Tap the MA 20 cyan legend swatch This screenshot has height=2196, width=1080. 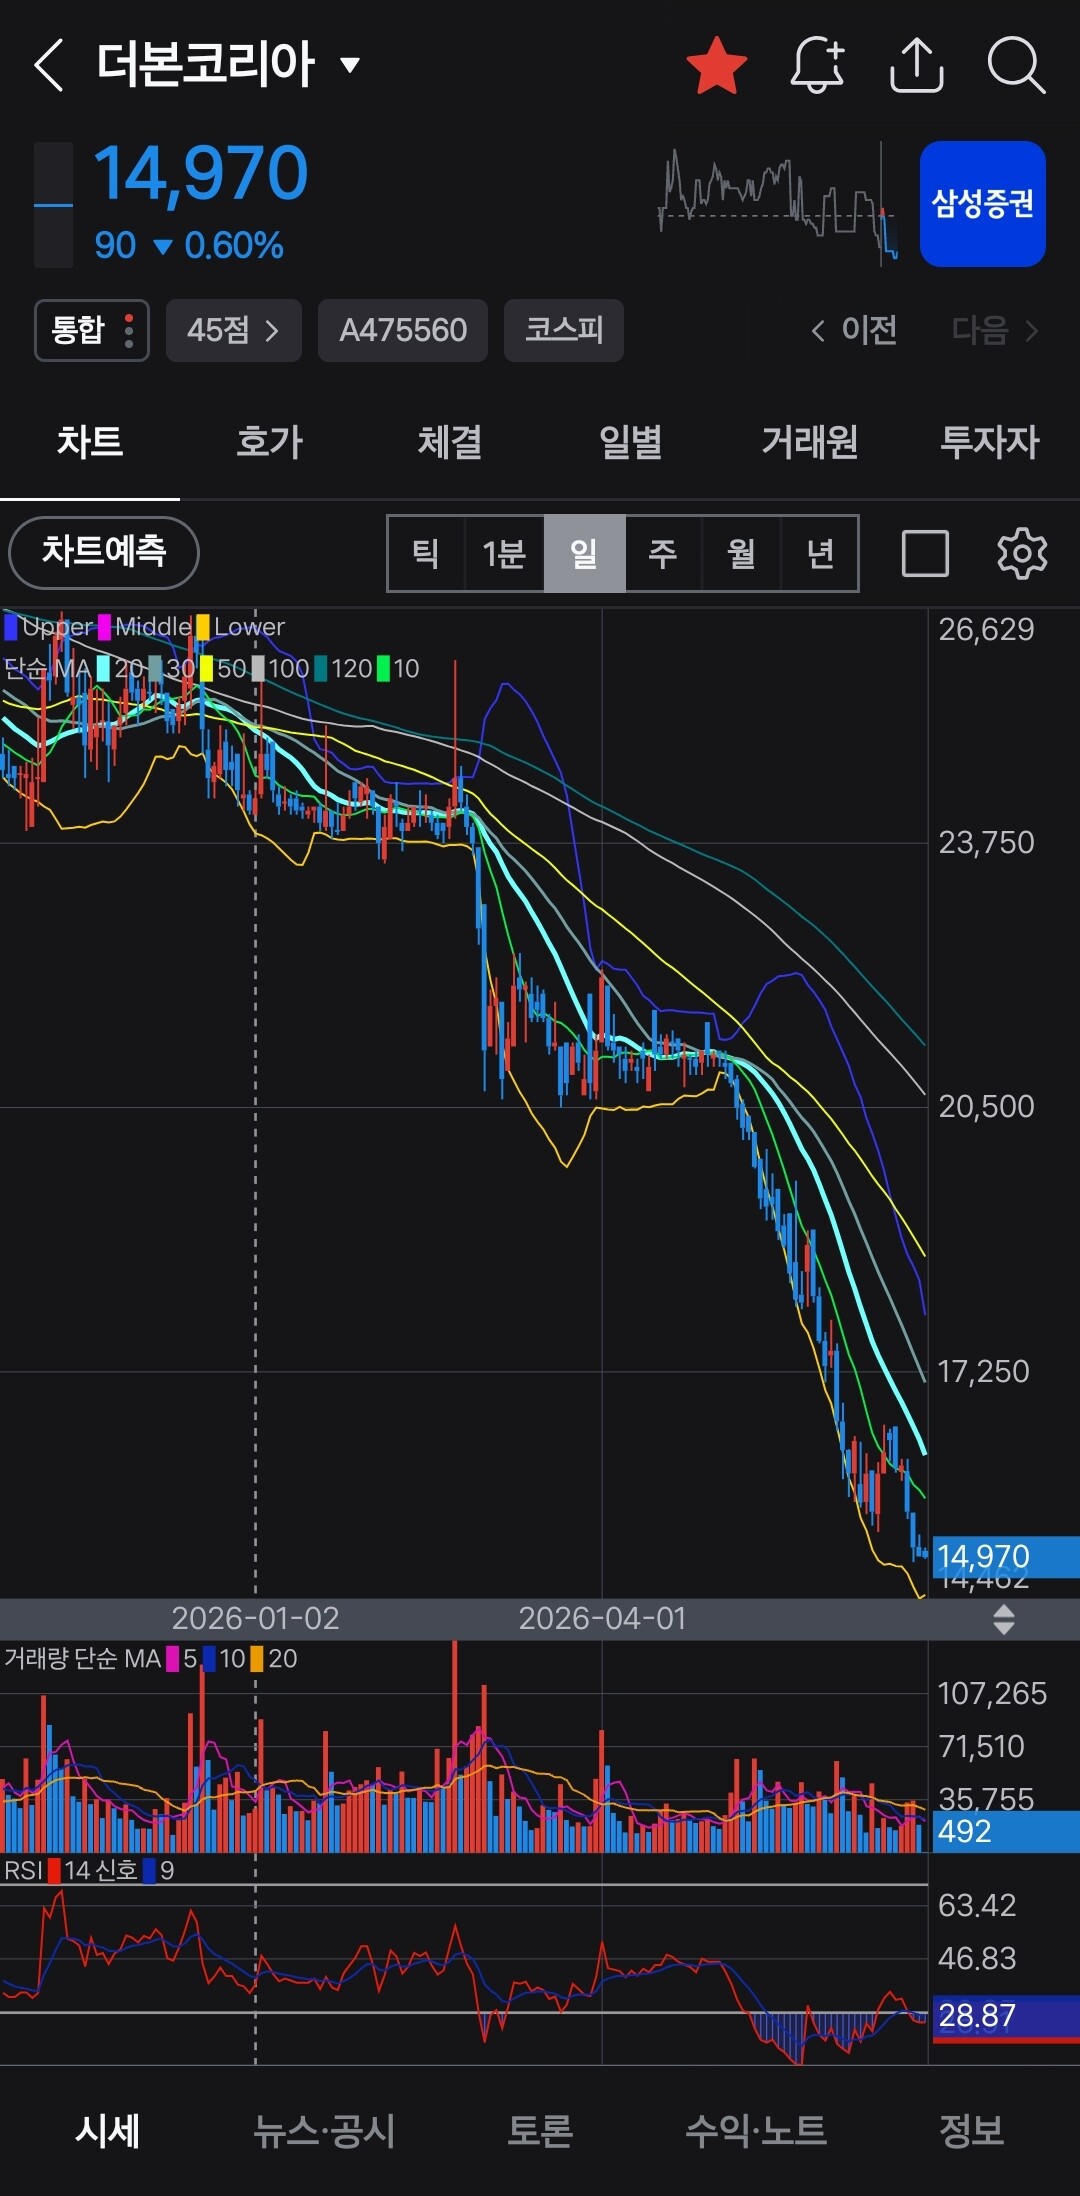[x=103, y=668]
